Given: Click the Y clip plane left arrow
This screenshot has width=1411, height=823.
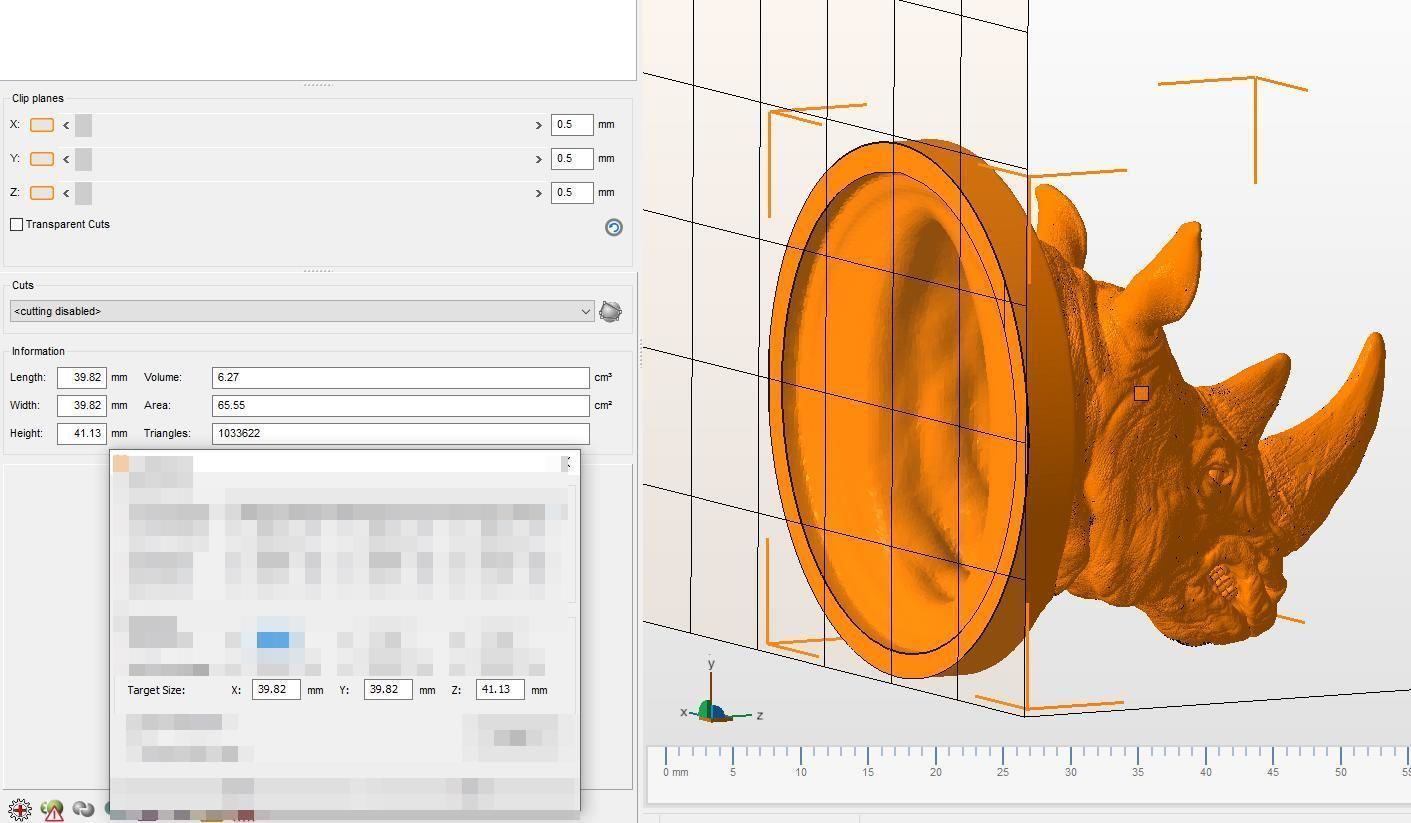Looking at the screenshot, I should click(x=66, y=159).
